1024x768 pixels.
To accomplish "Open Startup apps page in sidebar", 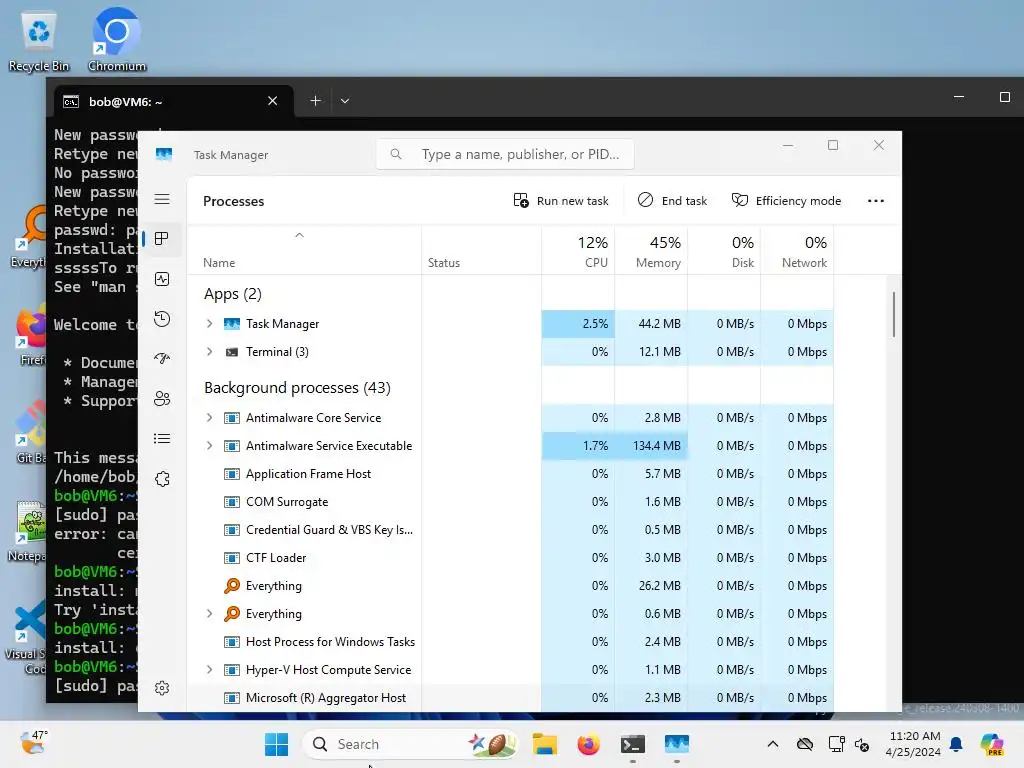I will point(162,359).
